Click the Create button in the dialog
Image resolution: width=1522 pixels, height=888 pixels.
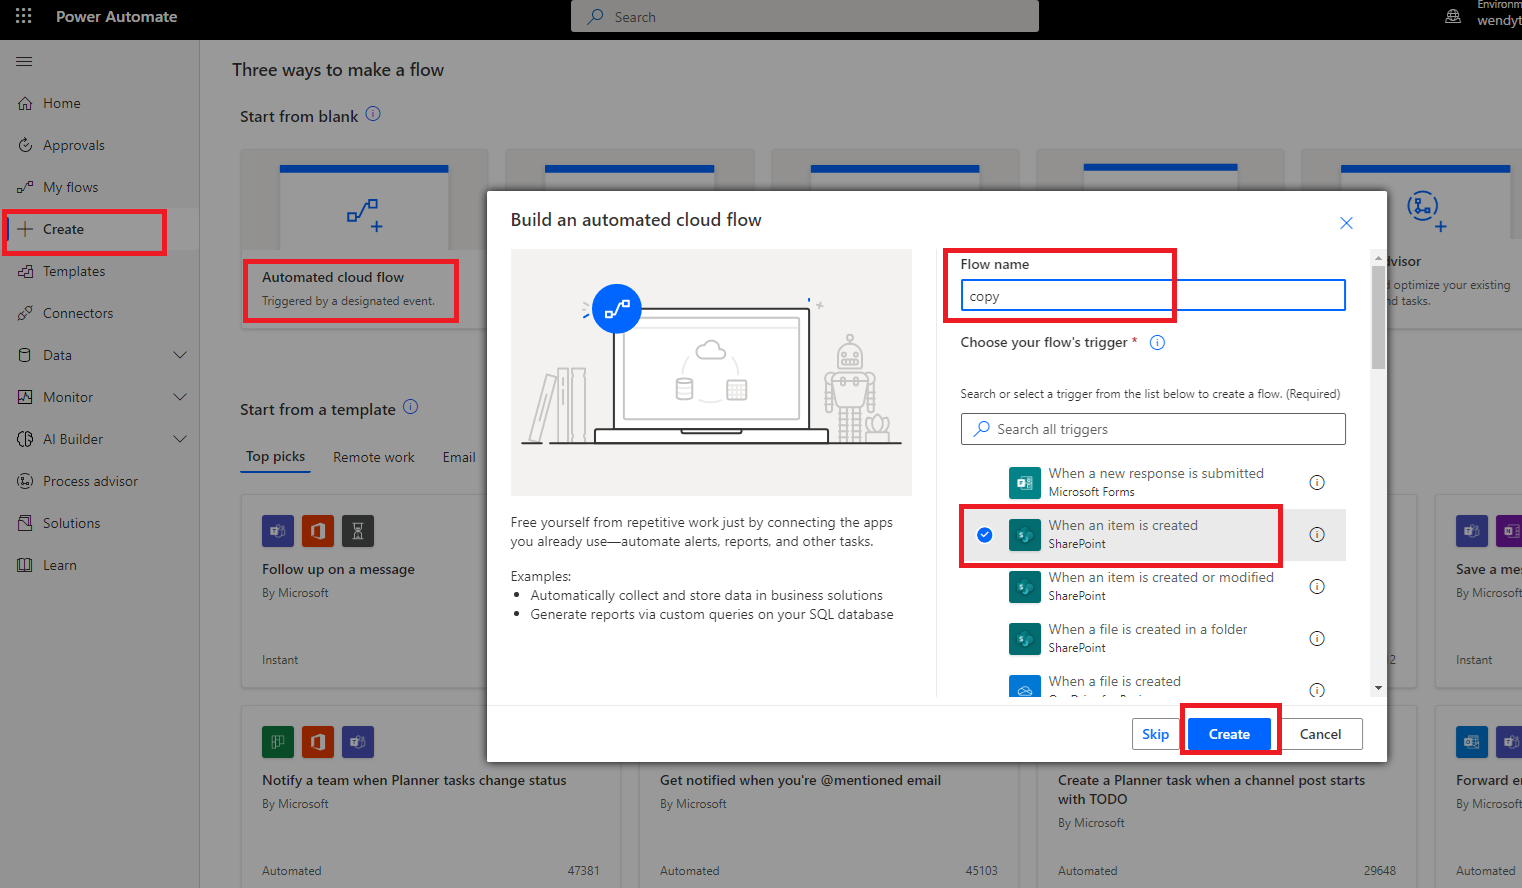tap(1229, 734)
